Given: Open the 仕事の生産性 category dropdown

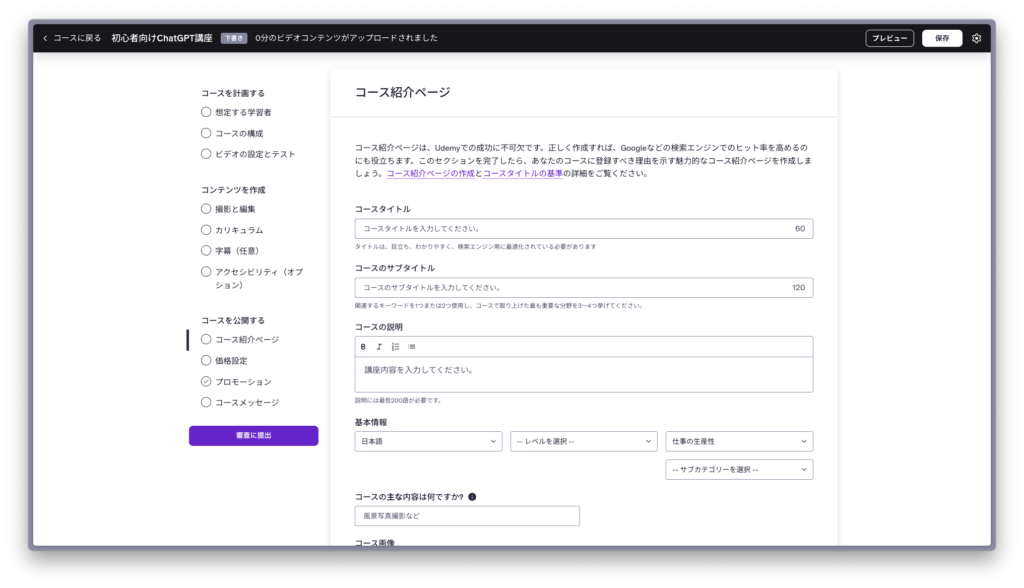Looking at the screenshot, I should pos(739,441).
